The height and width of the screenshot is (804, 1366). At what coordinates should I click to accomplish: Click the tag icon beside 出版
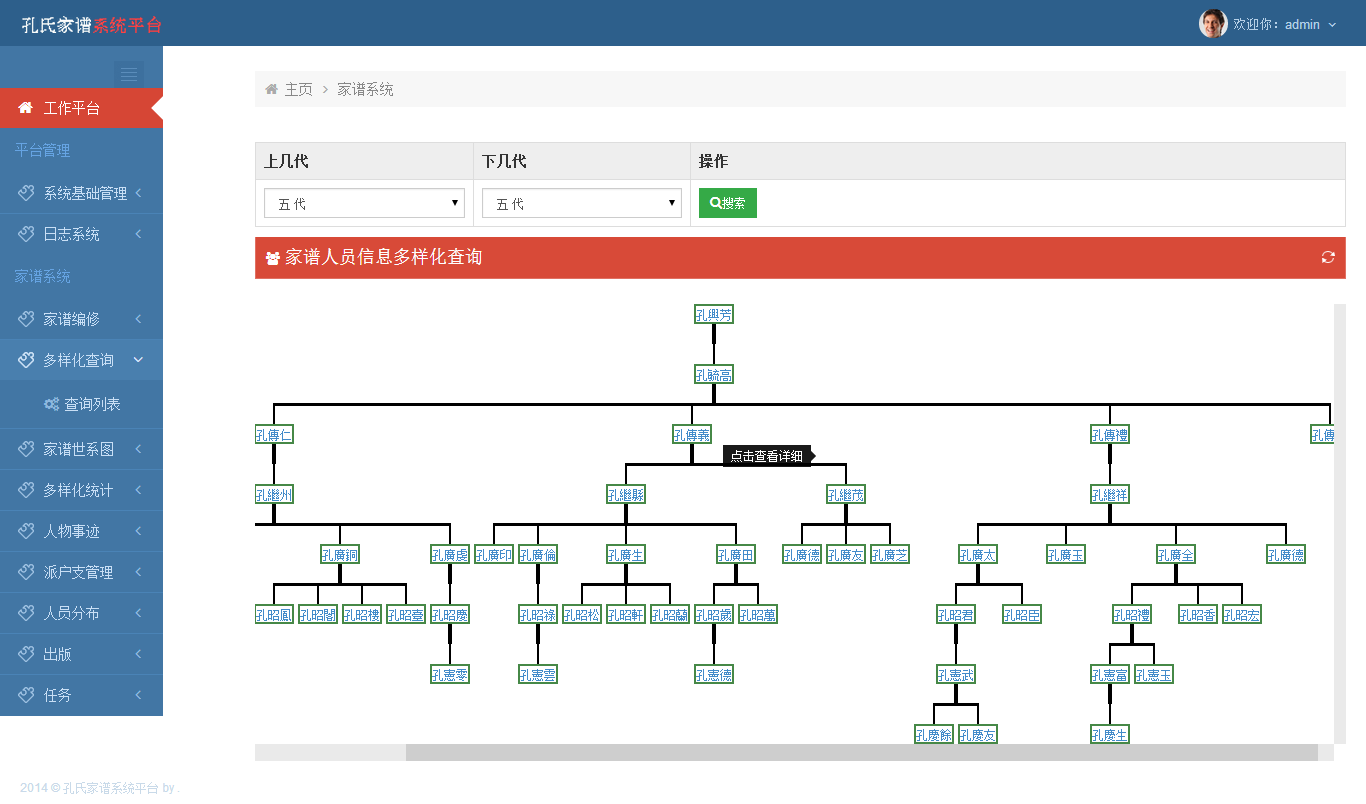click(27, 654)
